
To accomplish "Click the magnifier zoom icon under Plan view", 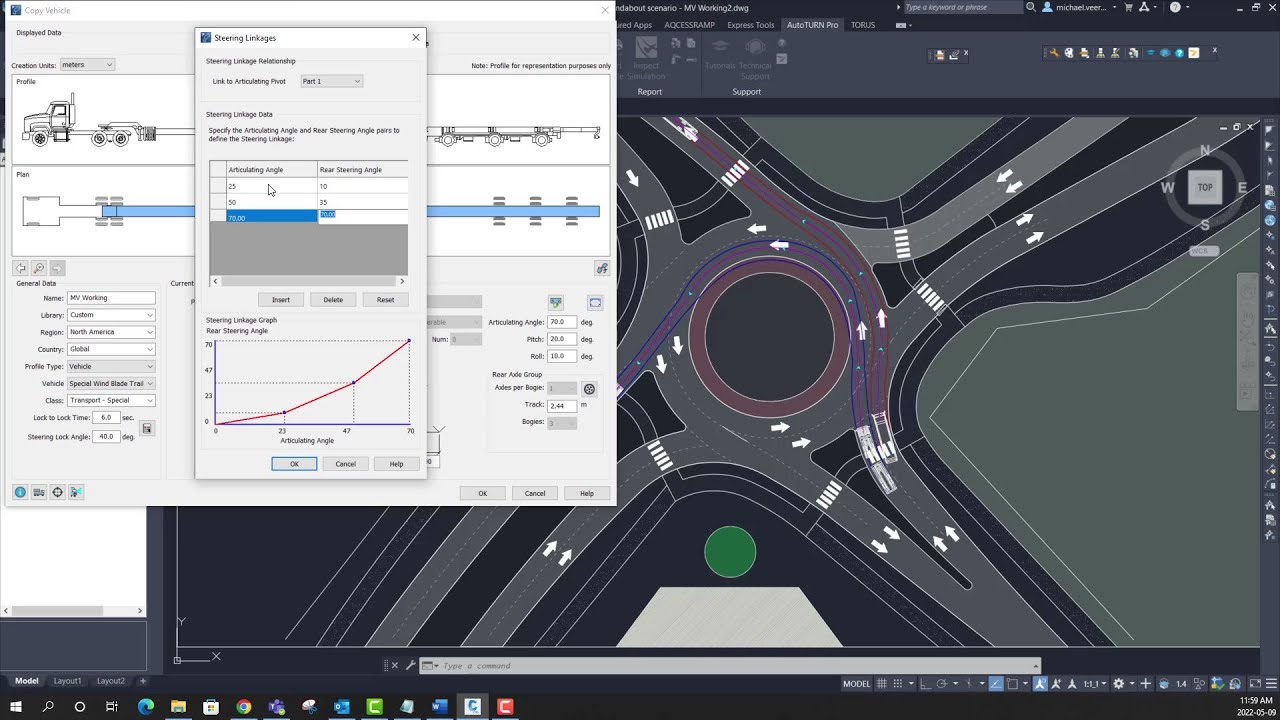I will [x=38, y=268].
